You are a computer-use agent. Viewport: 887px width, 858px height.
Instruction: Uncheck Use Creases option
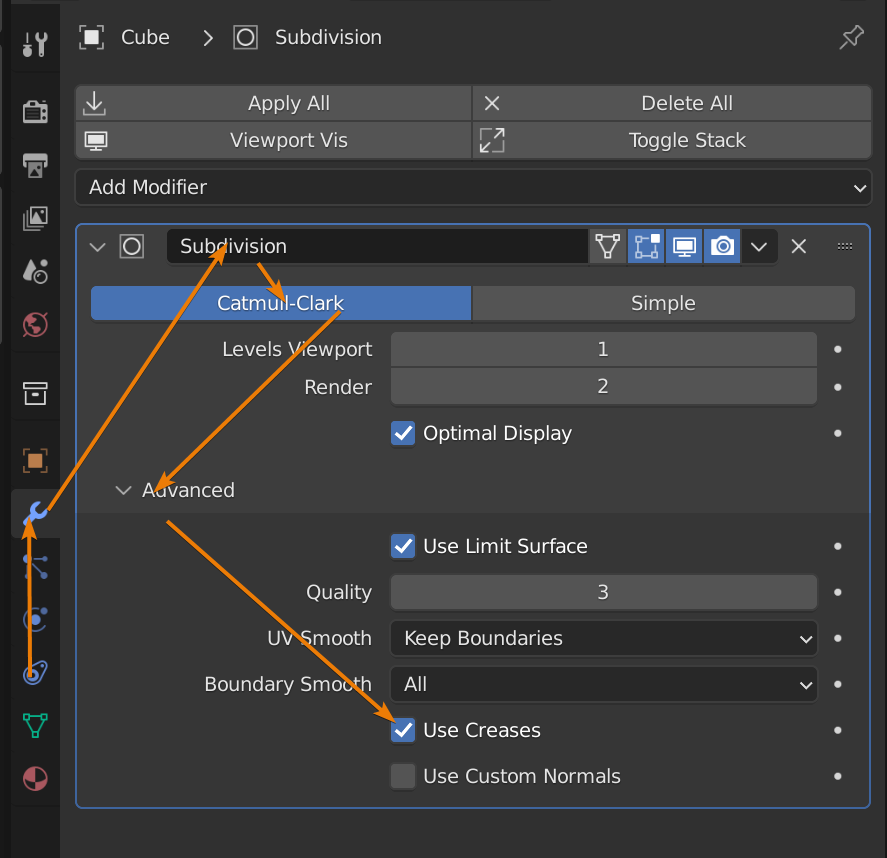(403, 730)
